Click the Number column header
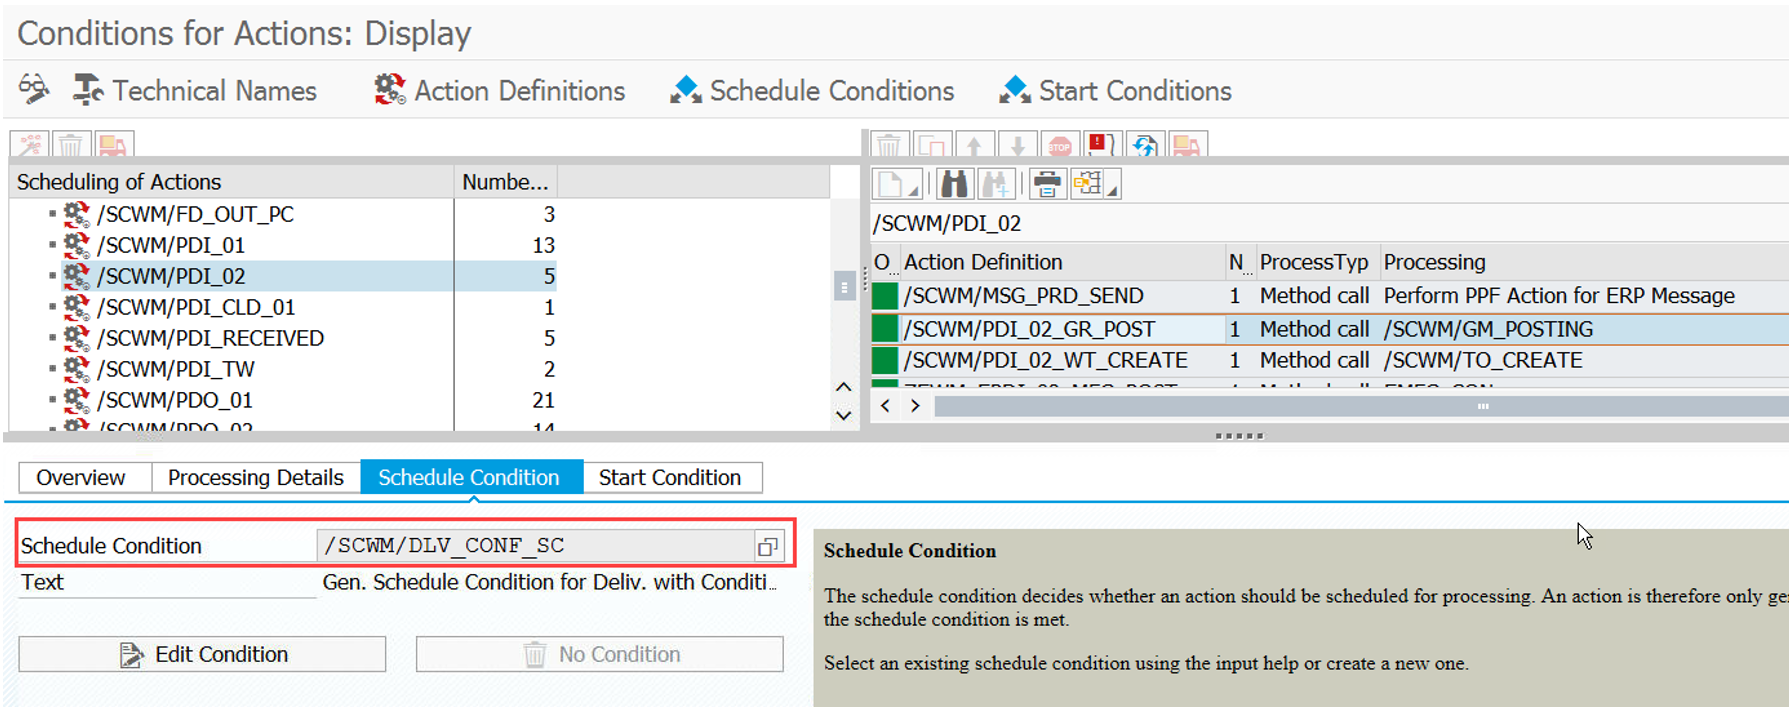 [505, 182]
